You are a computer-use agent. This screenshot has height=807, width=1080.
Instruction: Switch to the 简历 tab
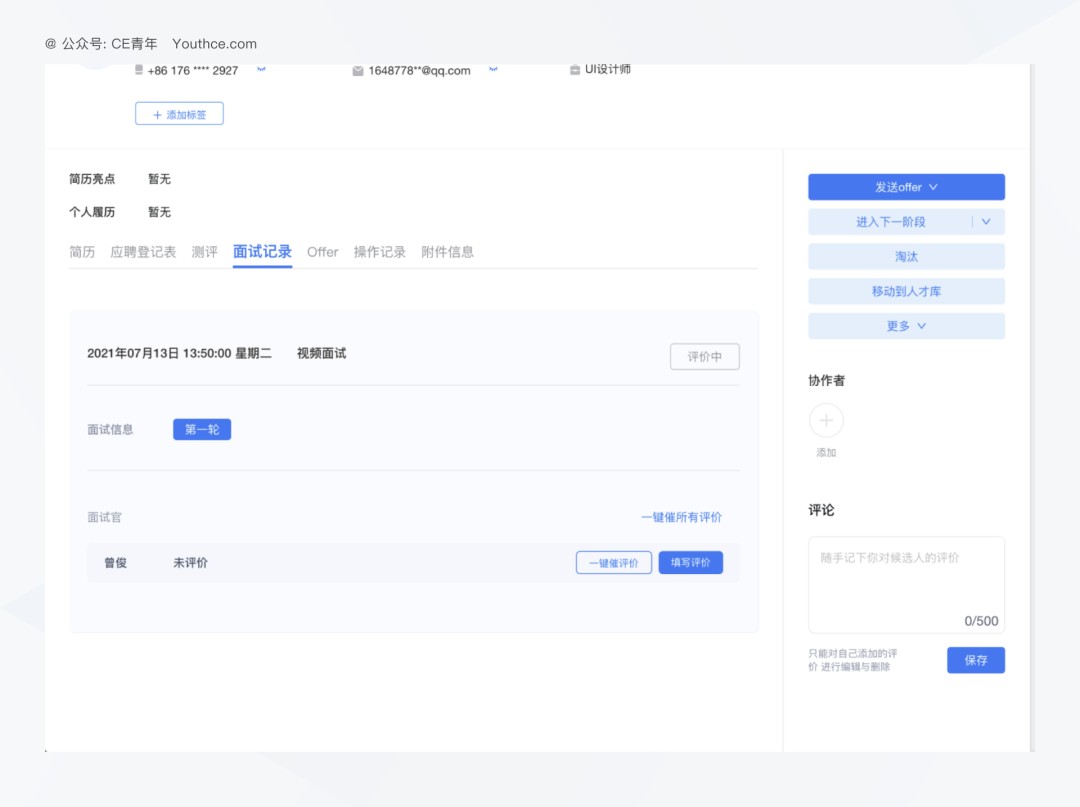pyautogui.click(x=82, y=252)
